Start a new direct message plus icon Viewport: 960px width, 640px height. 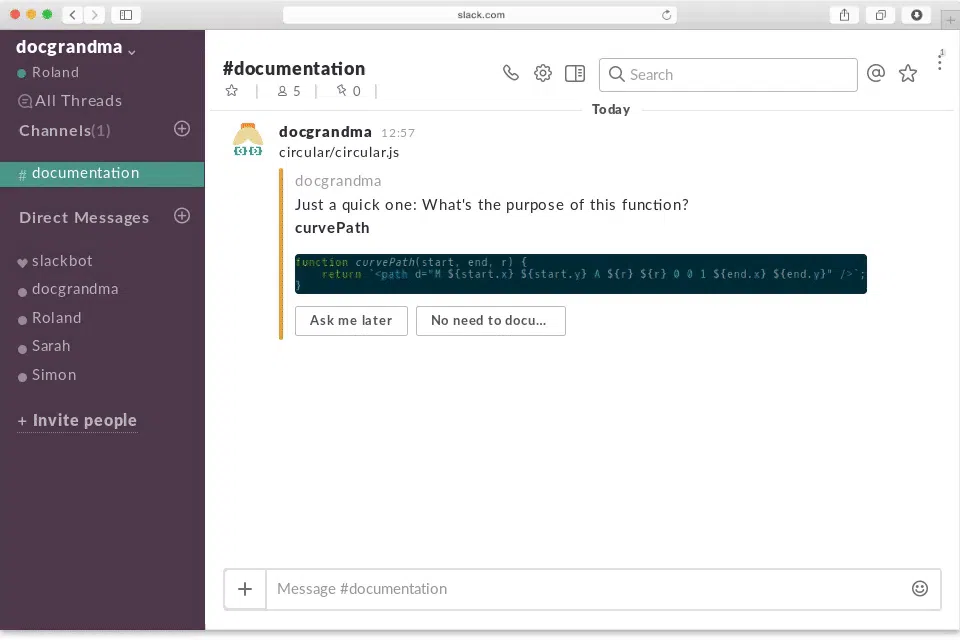pos(182,216)
